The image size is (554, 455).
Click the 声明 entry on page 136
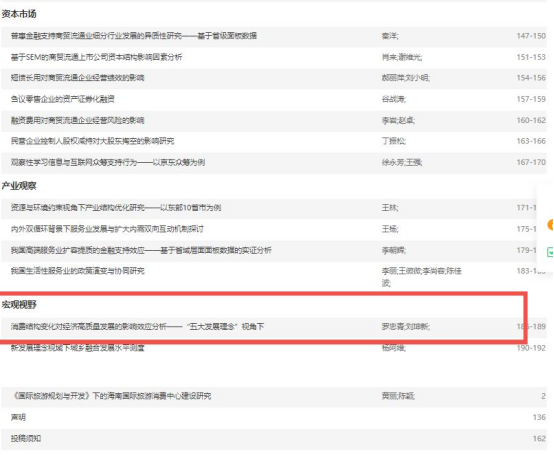[x=18, y=417]
